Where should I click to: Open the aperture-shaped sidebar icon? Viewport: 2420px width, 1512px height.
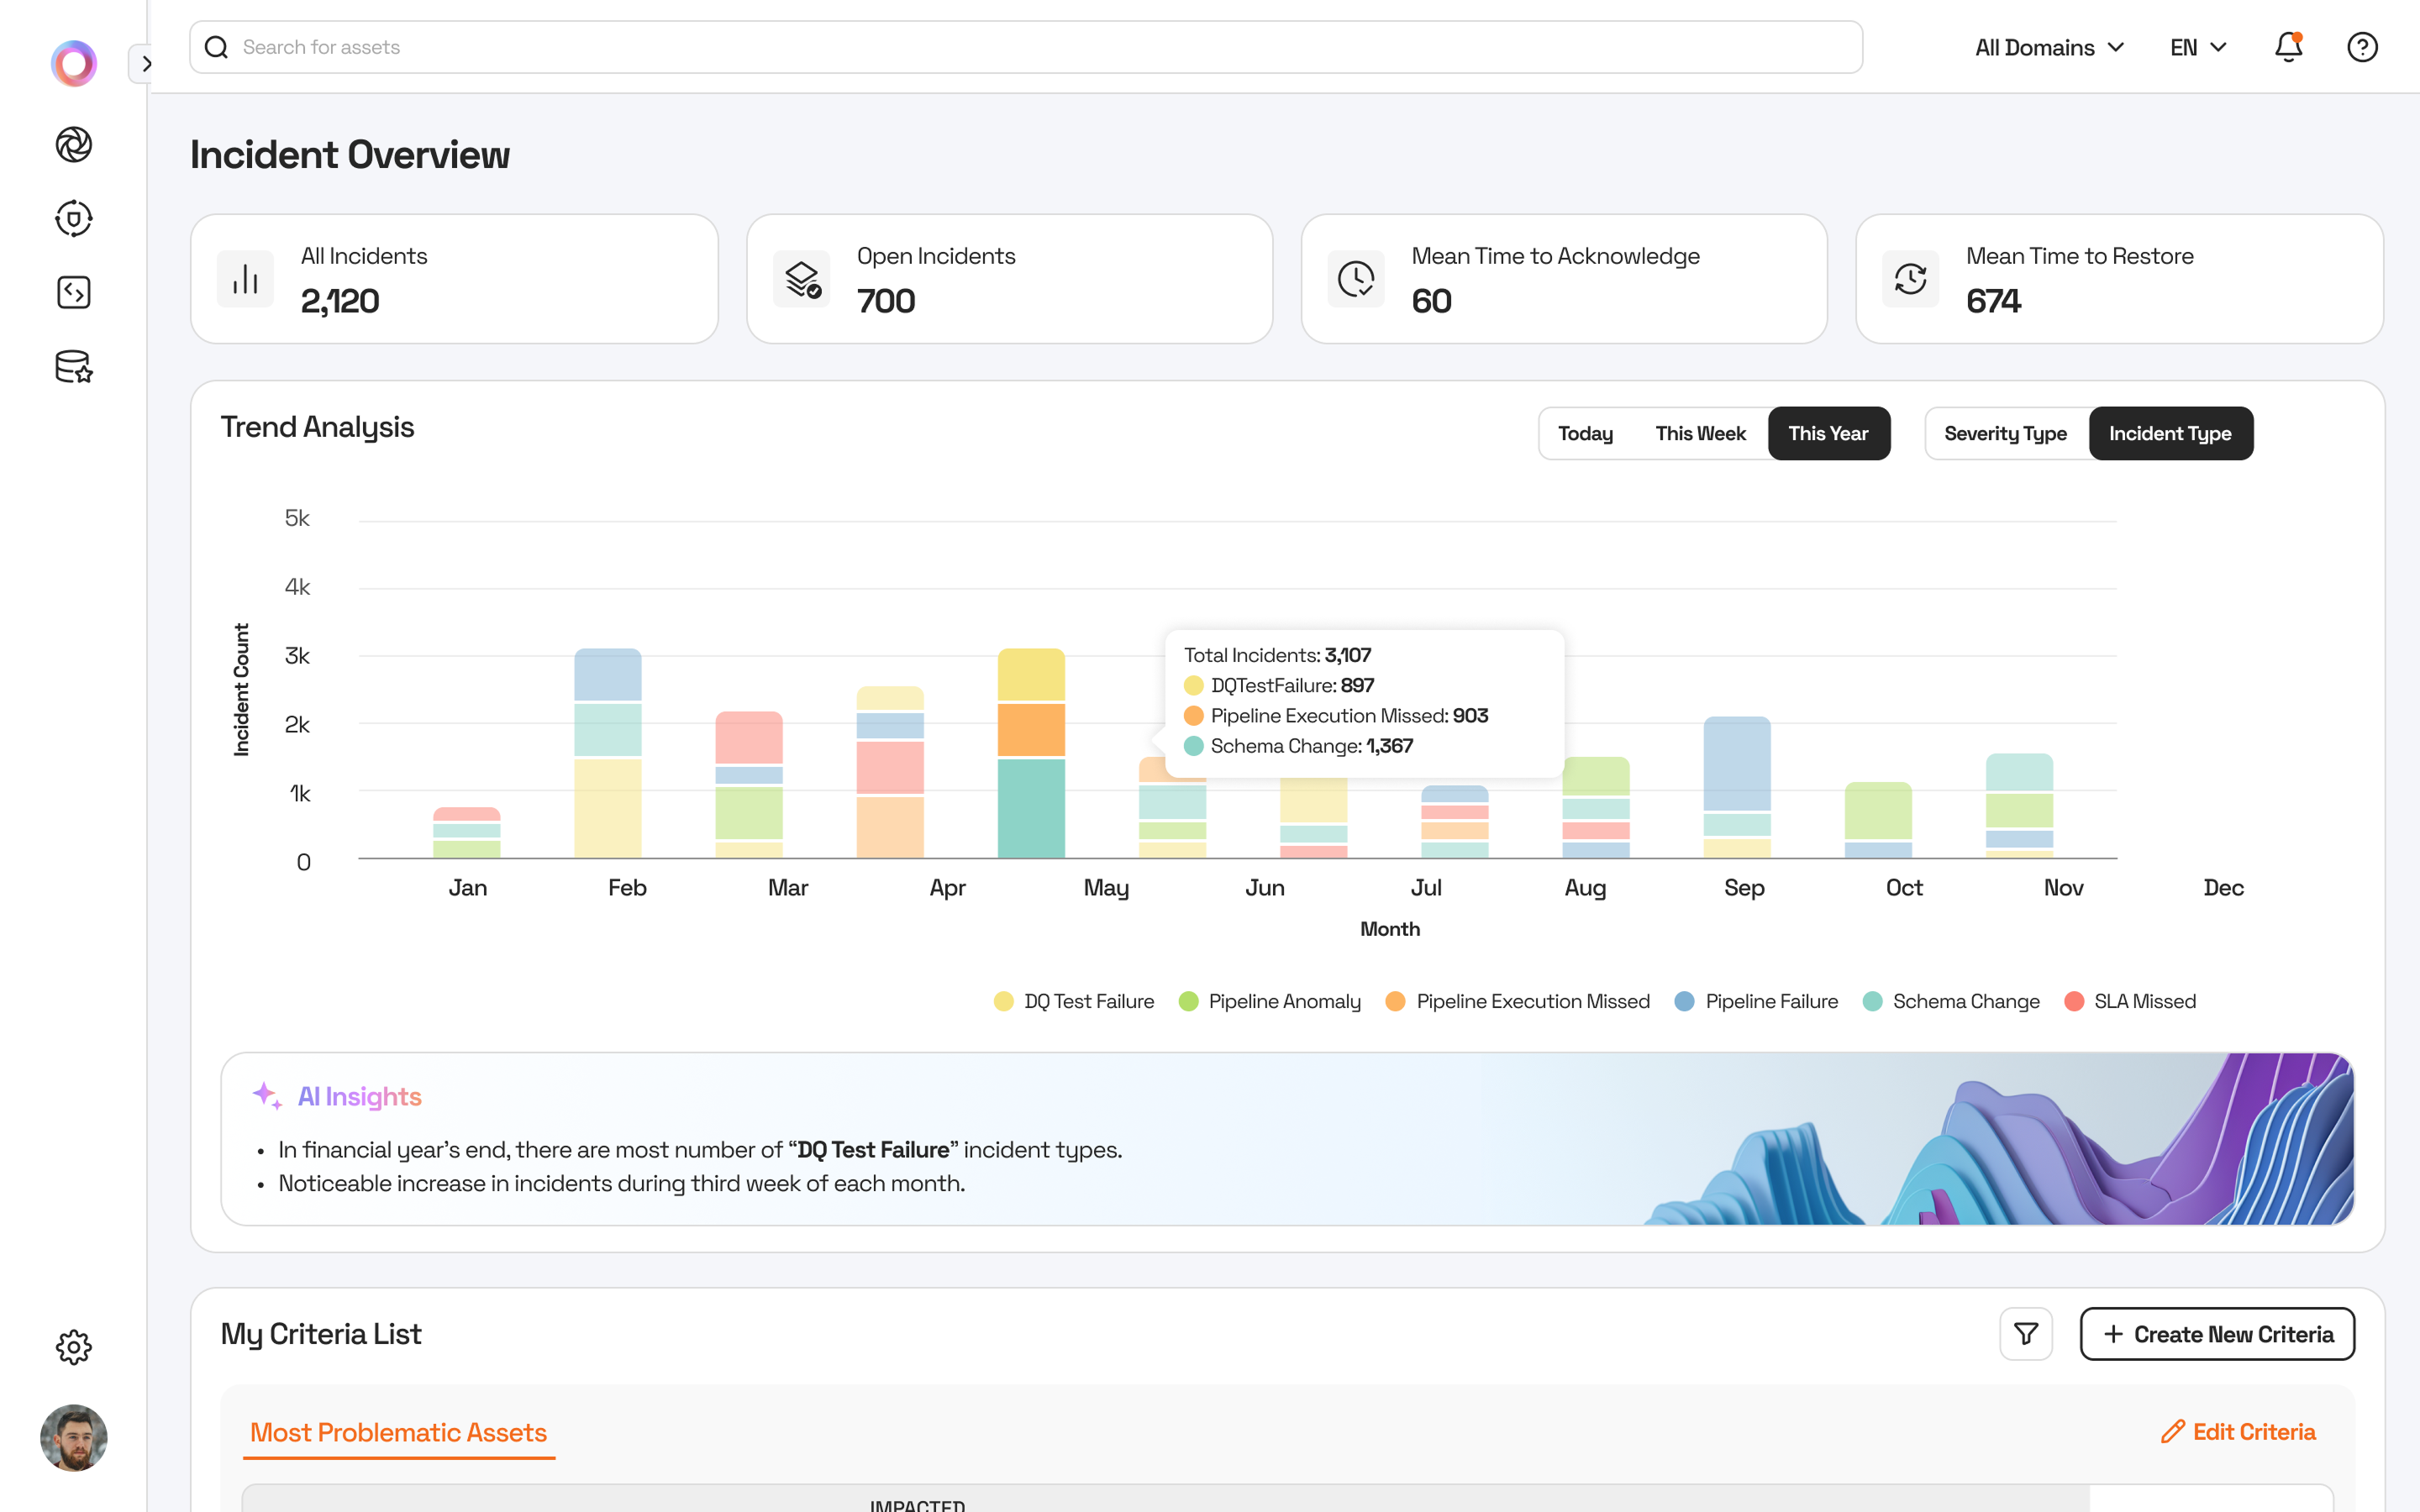(x=73, y=145)
